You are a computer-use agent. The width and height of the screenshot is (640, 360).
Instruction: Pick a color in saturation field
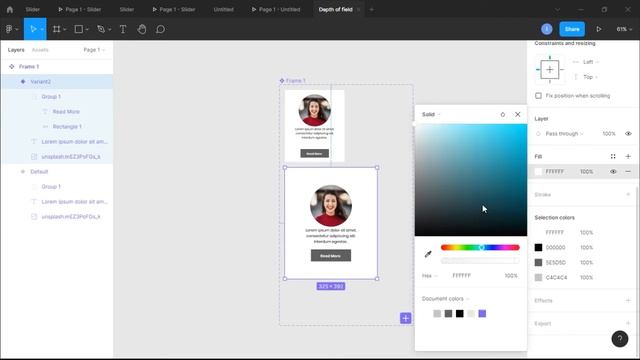coord(471,180)
